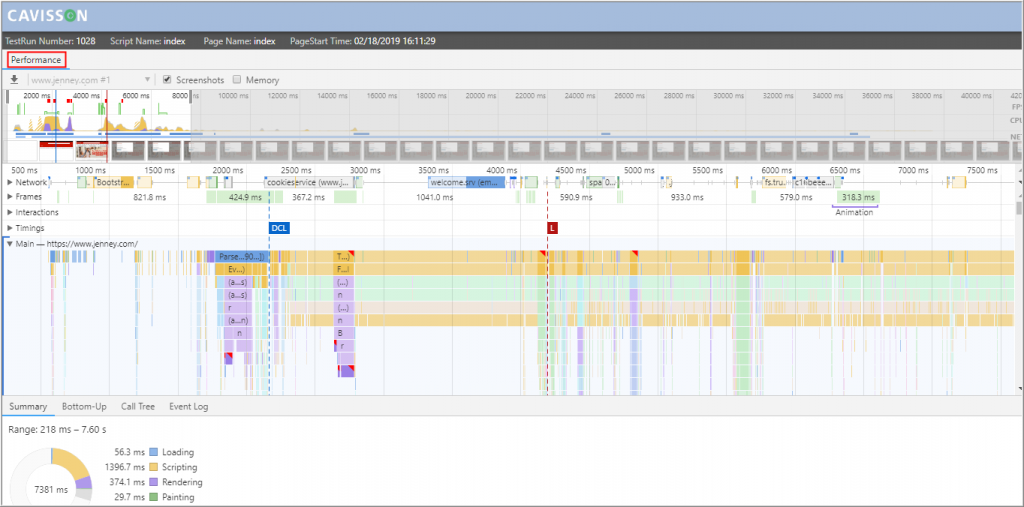Image resolution: width=1024 pixels, height=507 pixels.
Task: Select the Ev... flame chart block
Action: (x=236, y=269)
